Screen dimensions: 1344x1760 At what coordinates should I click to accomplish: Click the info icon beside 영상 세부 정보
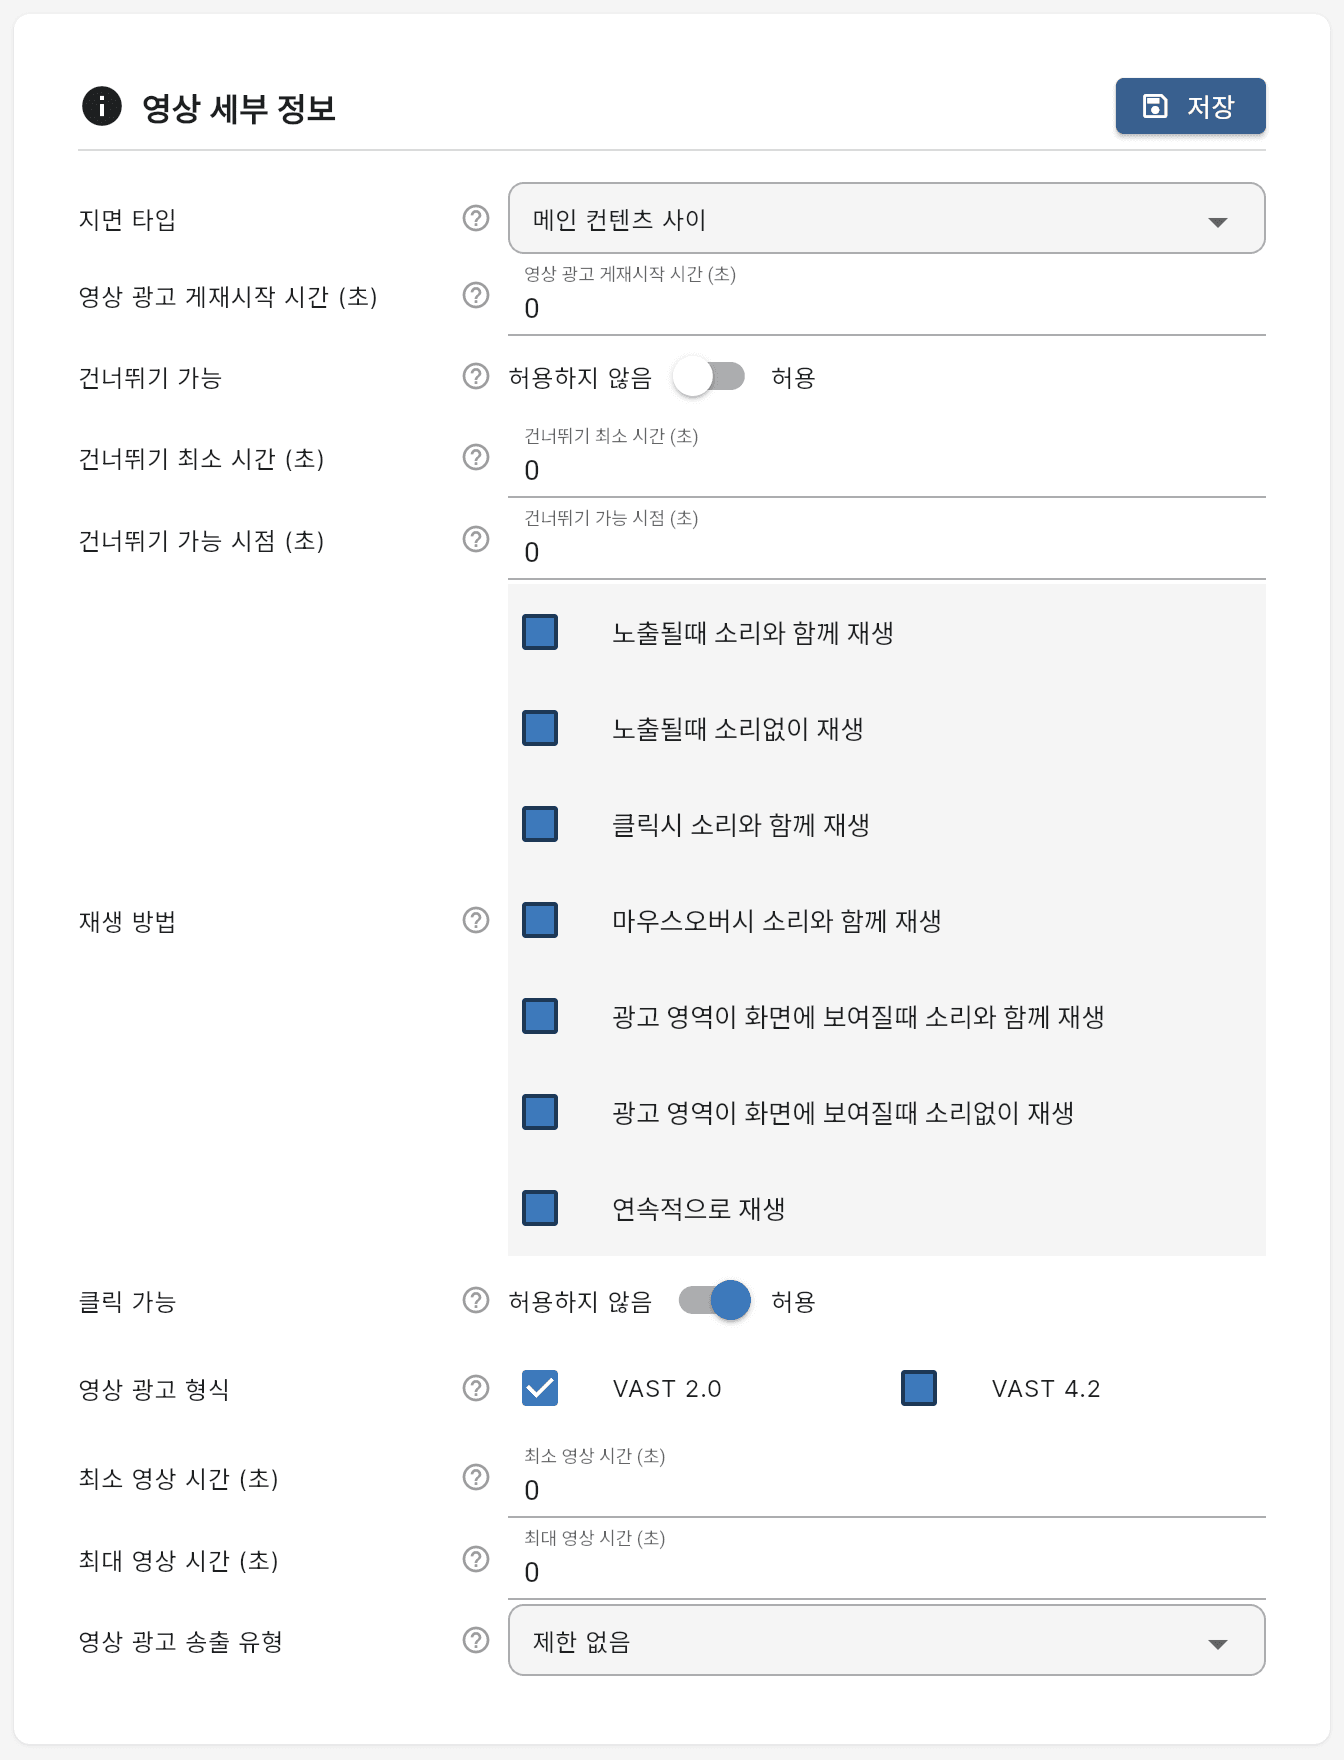point(101,106)
